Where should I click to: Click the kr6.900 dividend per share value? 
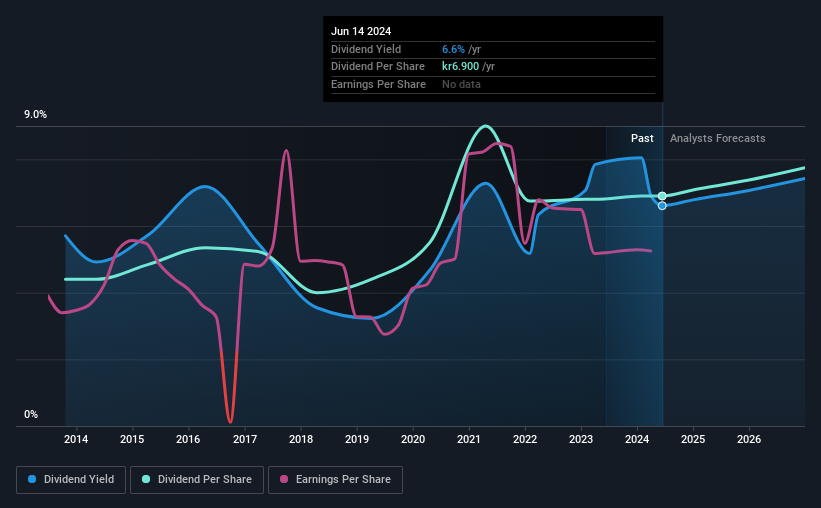click(460, 67)
